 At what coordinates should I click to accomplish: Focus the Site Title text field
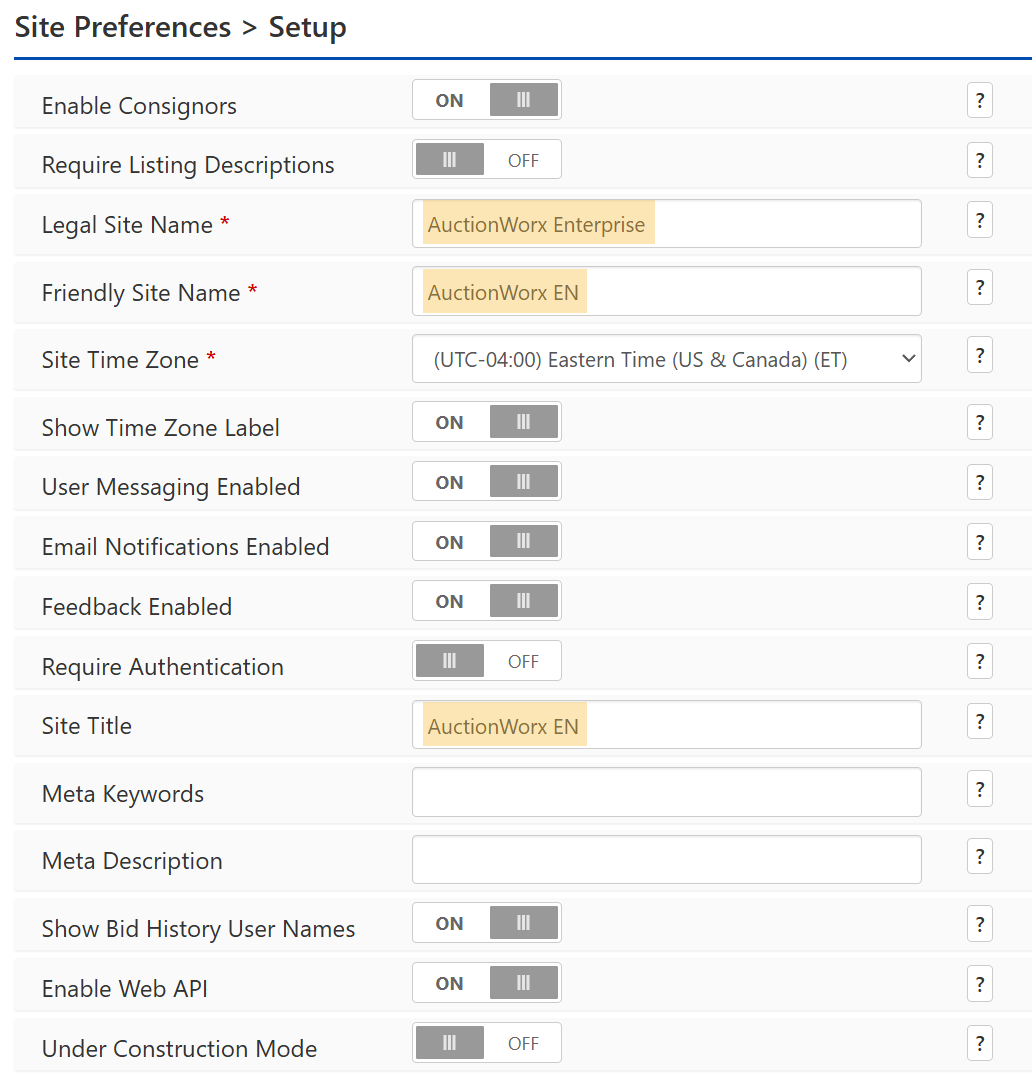[x=666, y=725]
